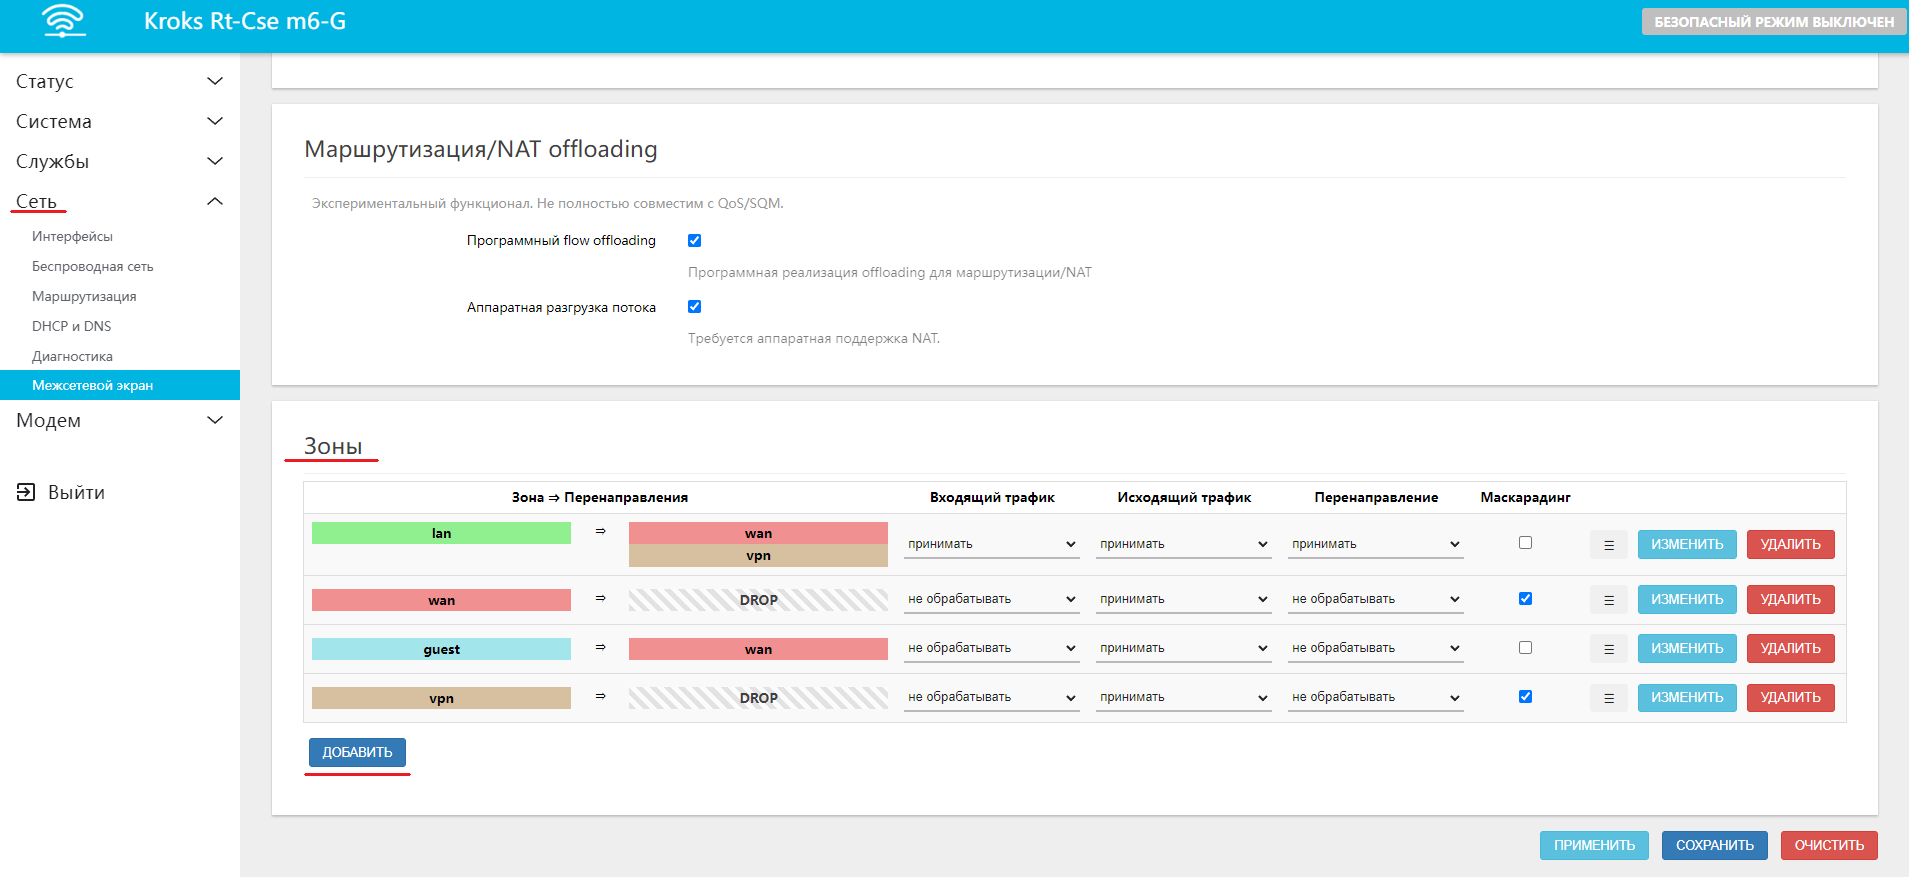The image size is (1909, 877).
Task: Click the safe mode disabled banner
Action: click(1773, 22)
